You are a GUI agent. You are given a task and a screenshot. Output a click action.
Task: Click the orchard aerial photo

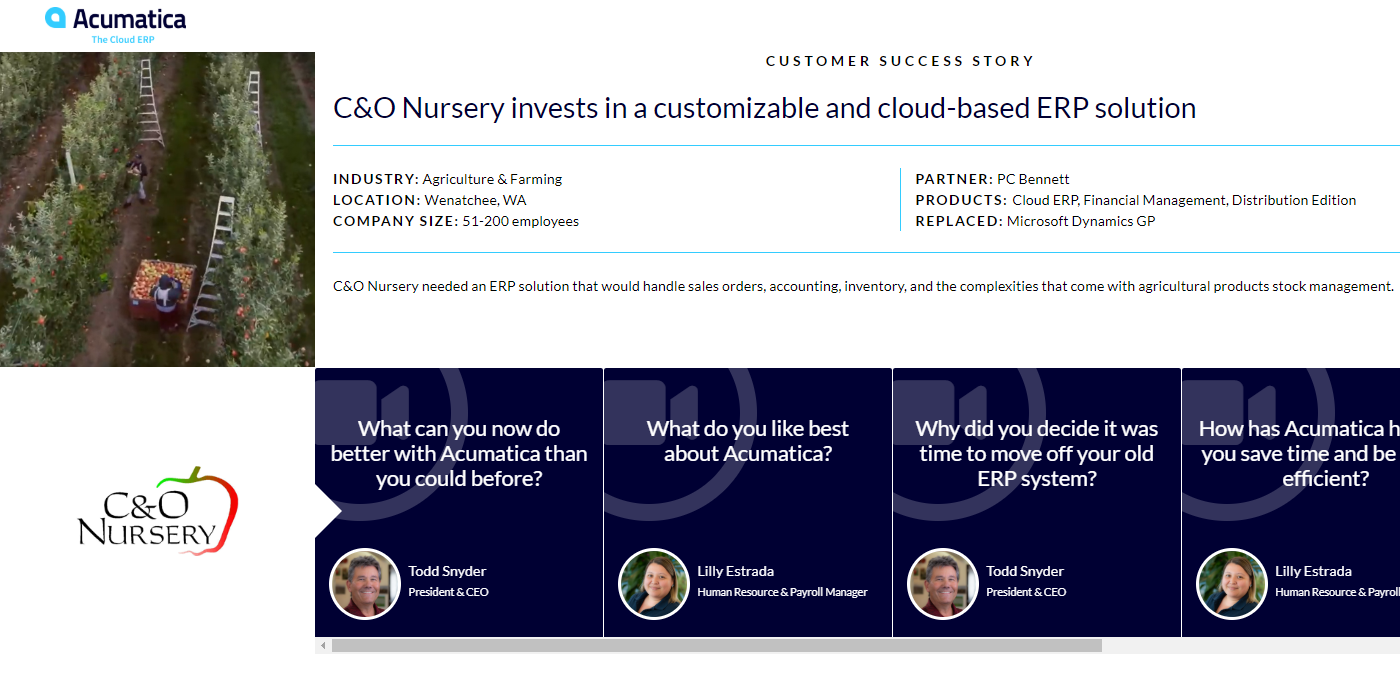[157, 209]
